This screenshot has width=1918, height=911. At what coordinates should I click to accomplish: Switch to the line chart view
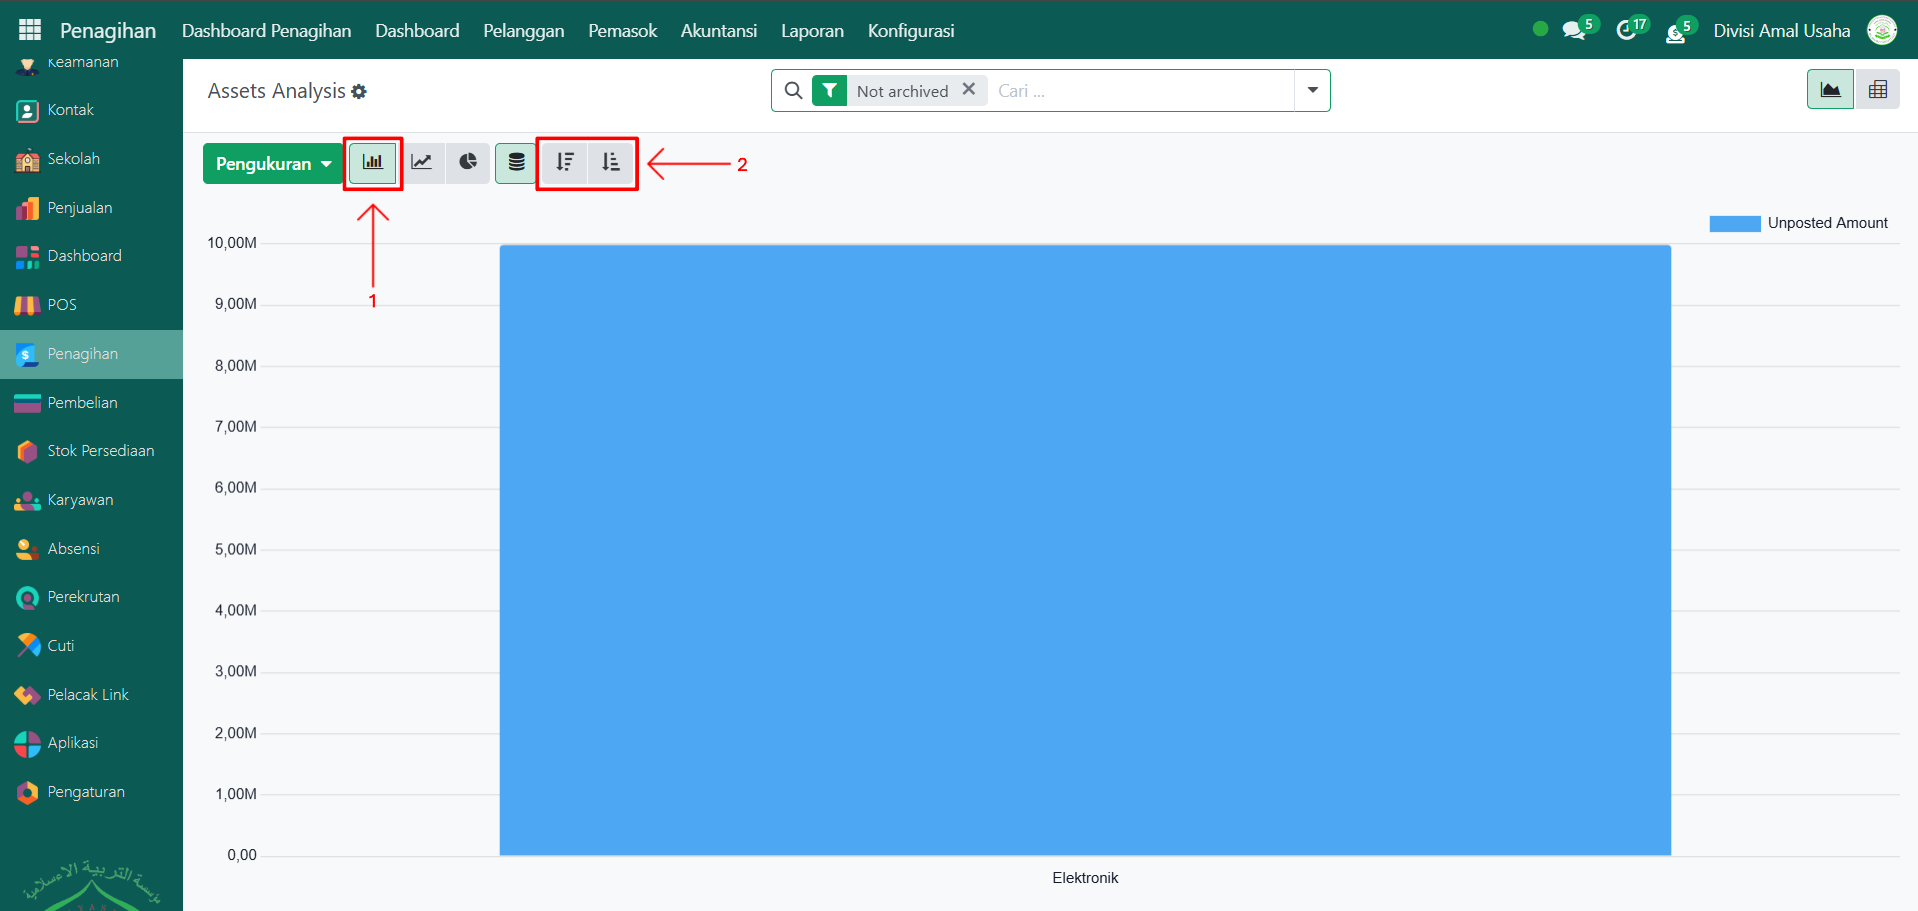[x=422, y=163]
